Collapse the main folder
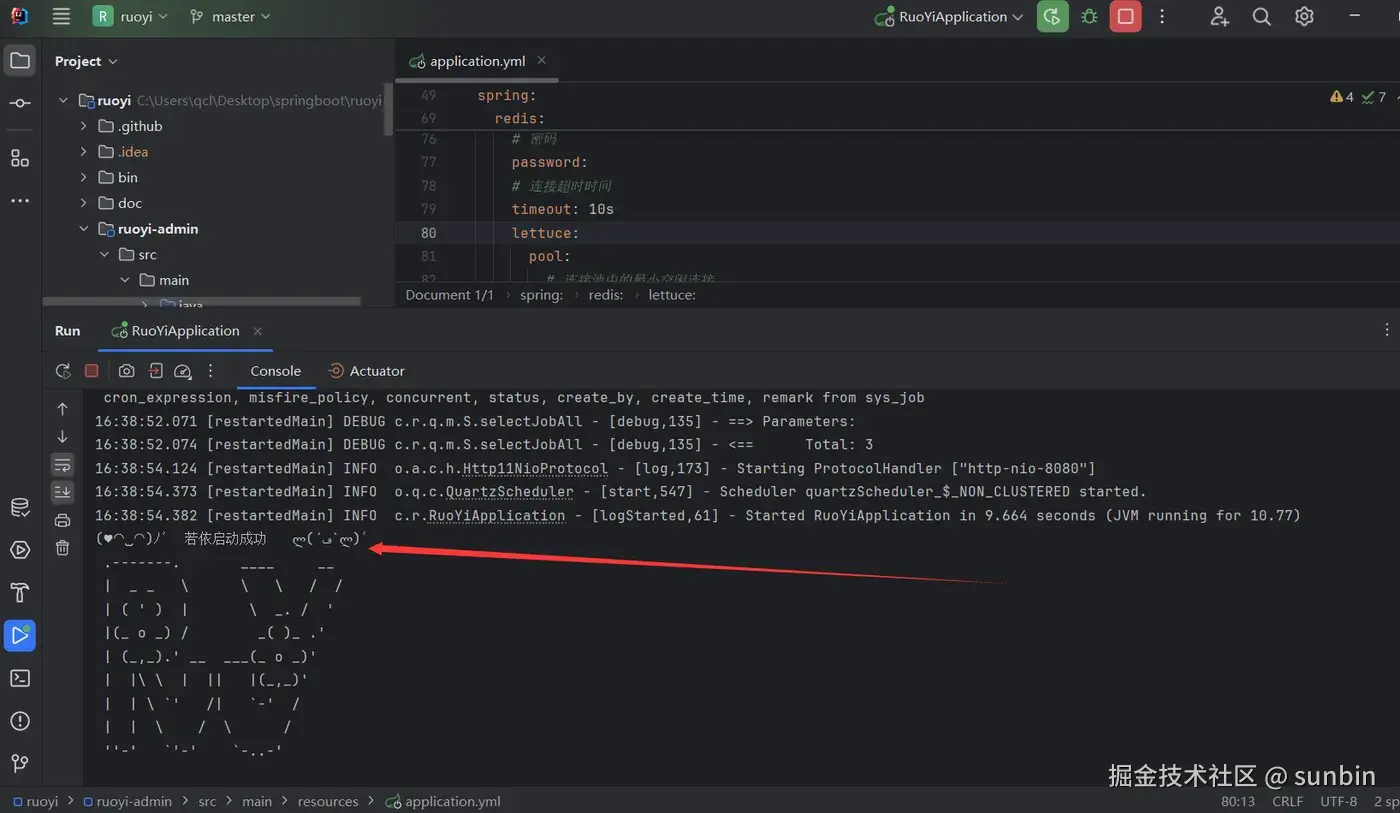Viewport: 1400px width, 813px height. point(125,280)
